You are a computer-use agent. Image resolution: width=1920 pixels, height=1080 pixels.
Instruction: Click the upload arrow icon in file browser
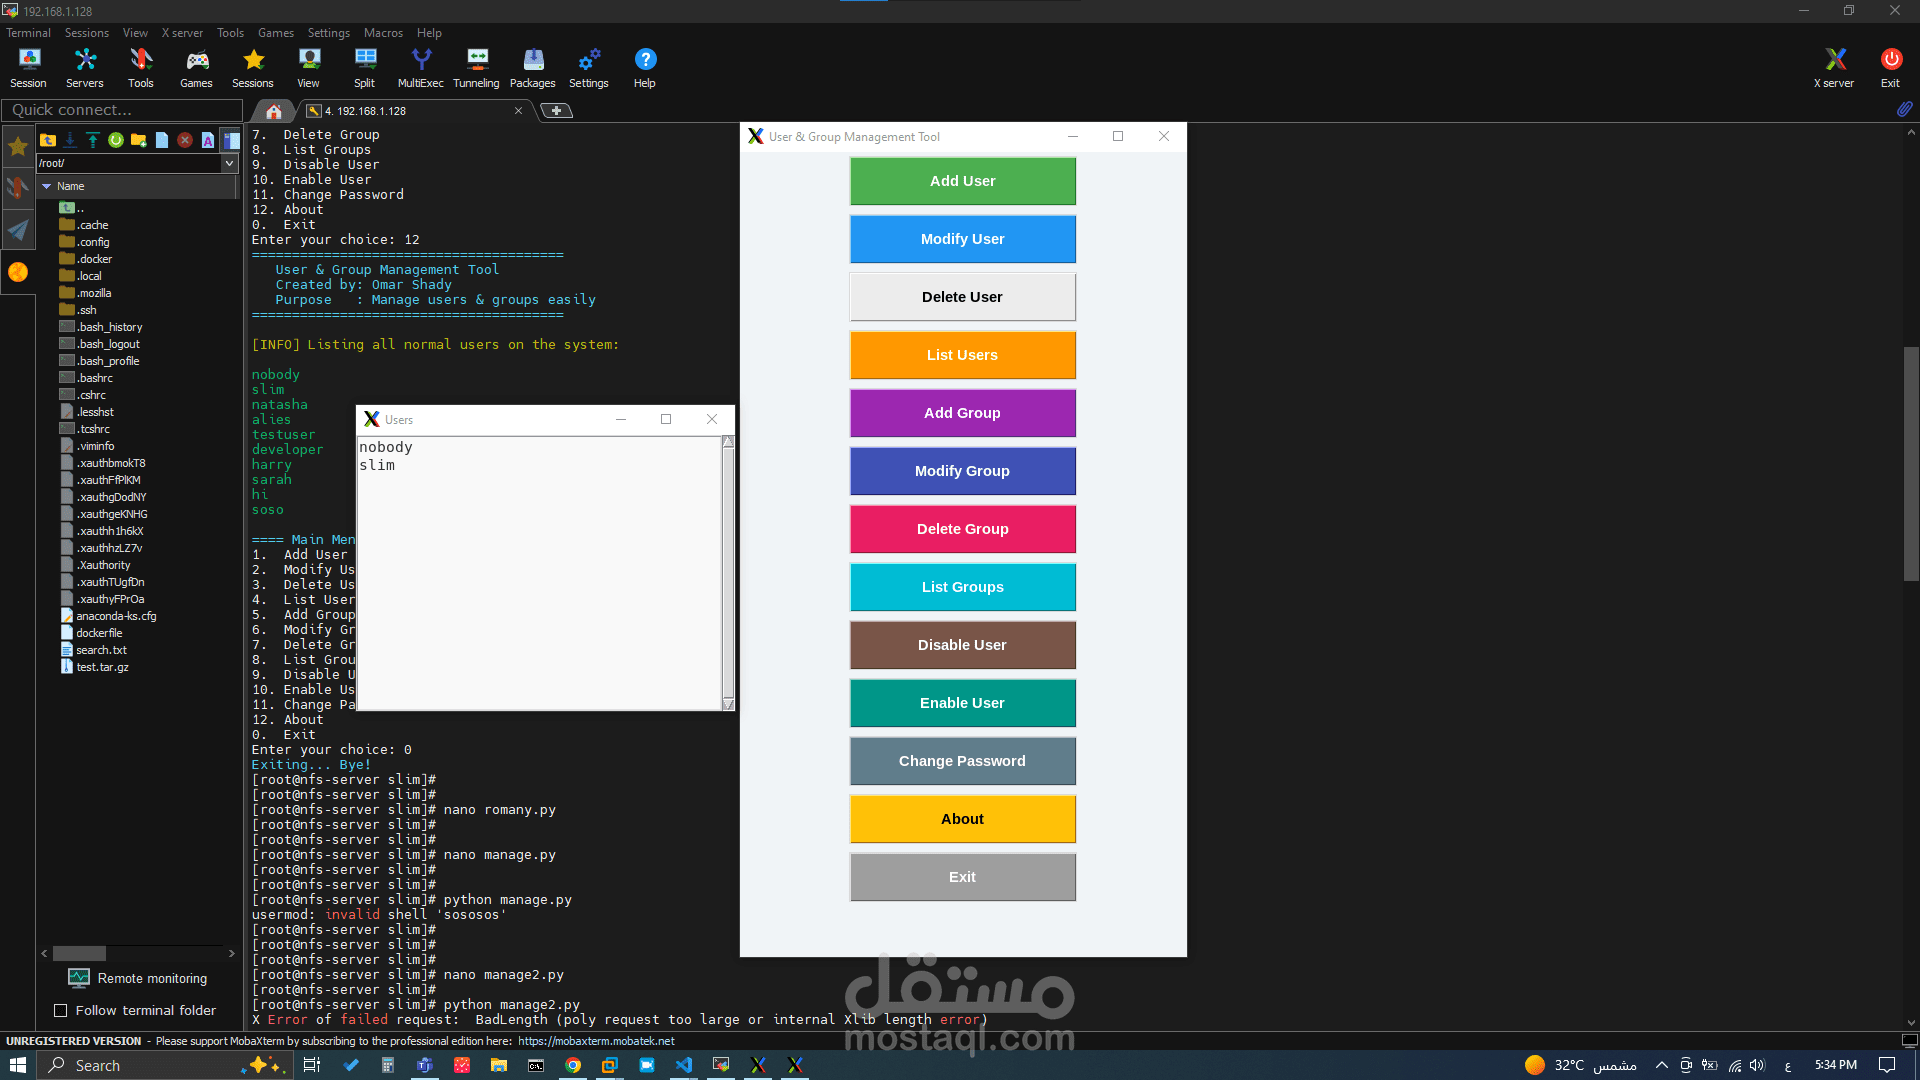tap(93, 140)
